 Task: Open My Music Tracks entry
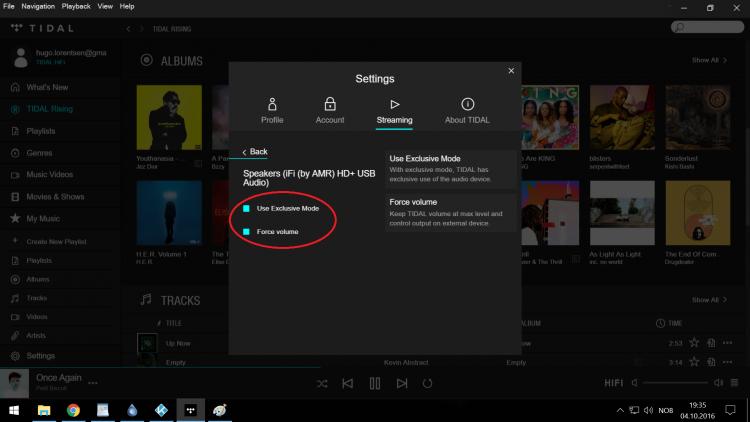(36, 298)
